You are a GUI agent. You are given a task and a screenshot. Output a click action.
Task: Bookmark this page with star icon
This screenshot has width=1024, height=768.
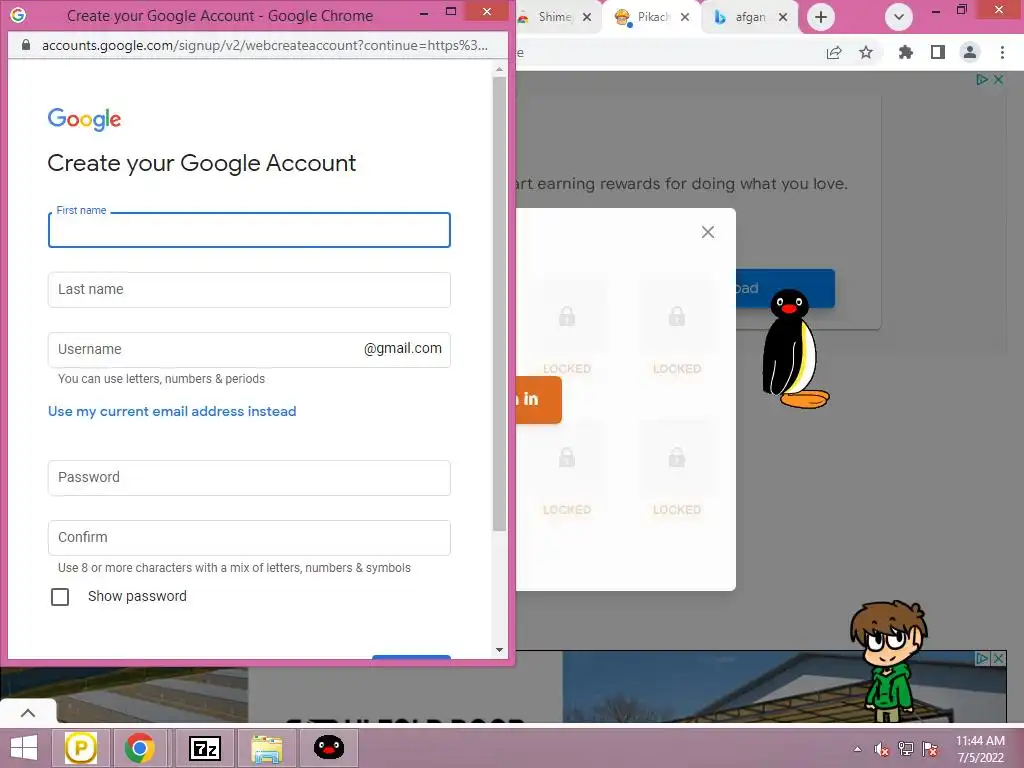[866, 52]
